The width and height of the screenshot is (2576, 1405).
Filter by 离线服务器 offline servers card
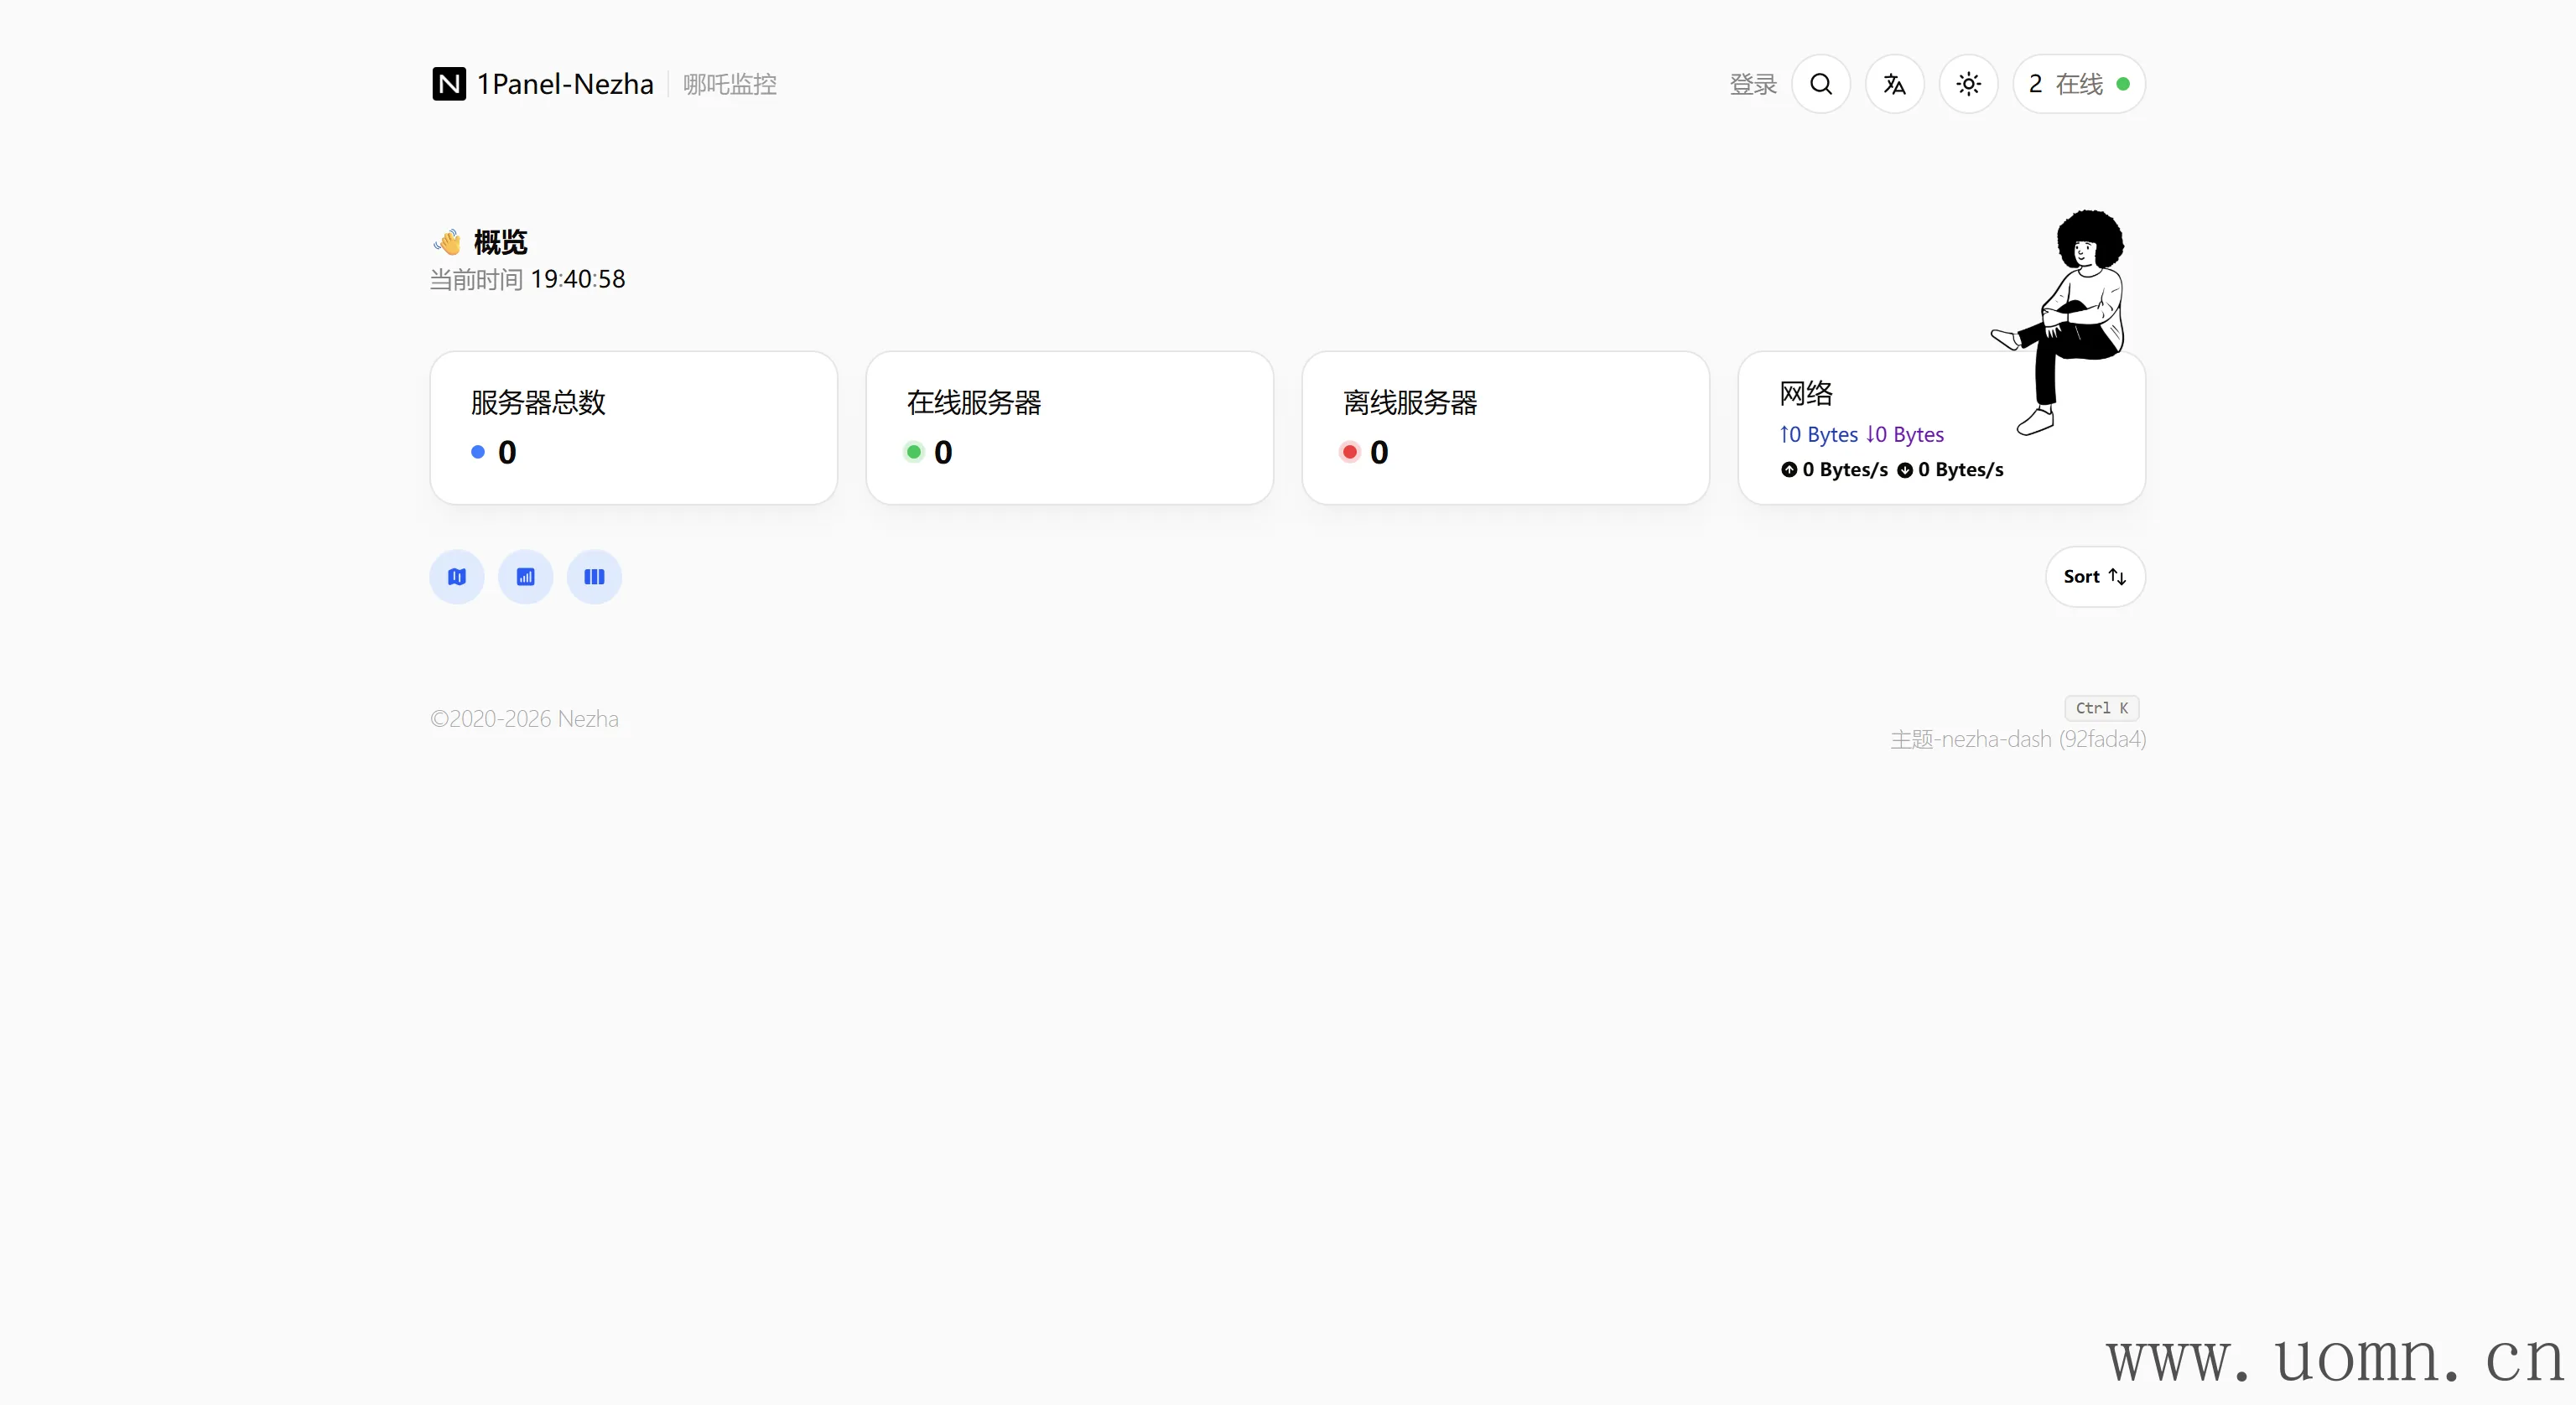[x=1505, y=428]
